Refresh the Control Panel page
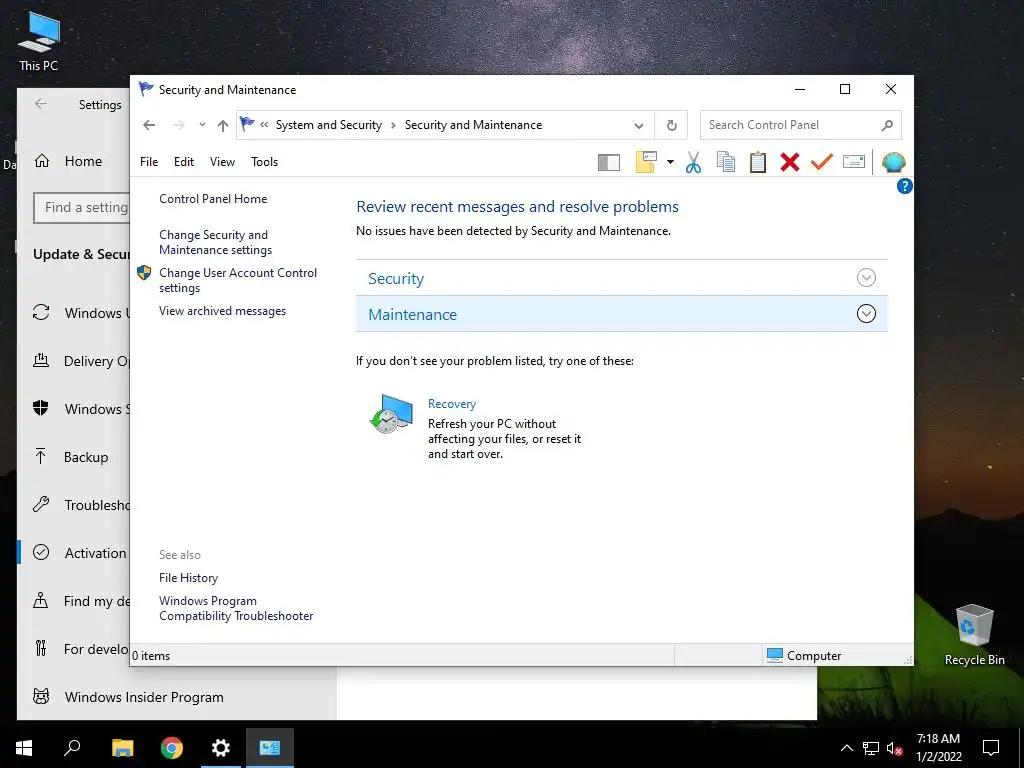 671,125
